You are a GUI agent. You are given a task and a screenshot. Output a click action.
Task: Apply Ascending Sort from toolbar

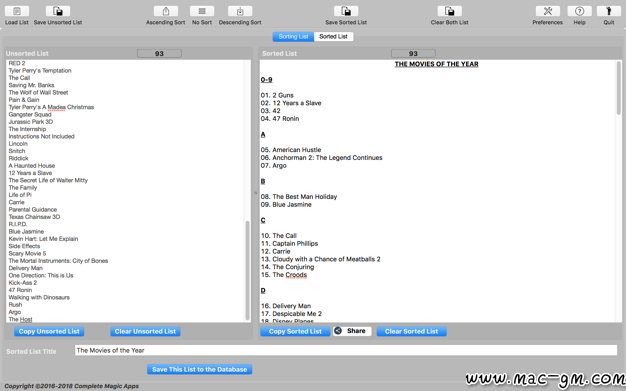click(x=166, y=11)
